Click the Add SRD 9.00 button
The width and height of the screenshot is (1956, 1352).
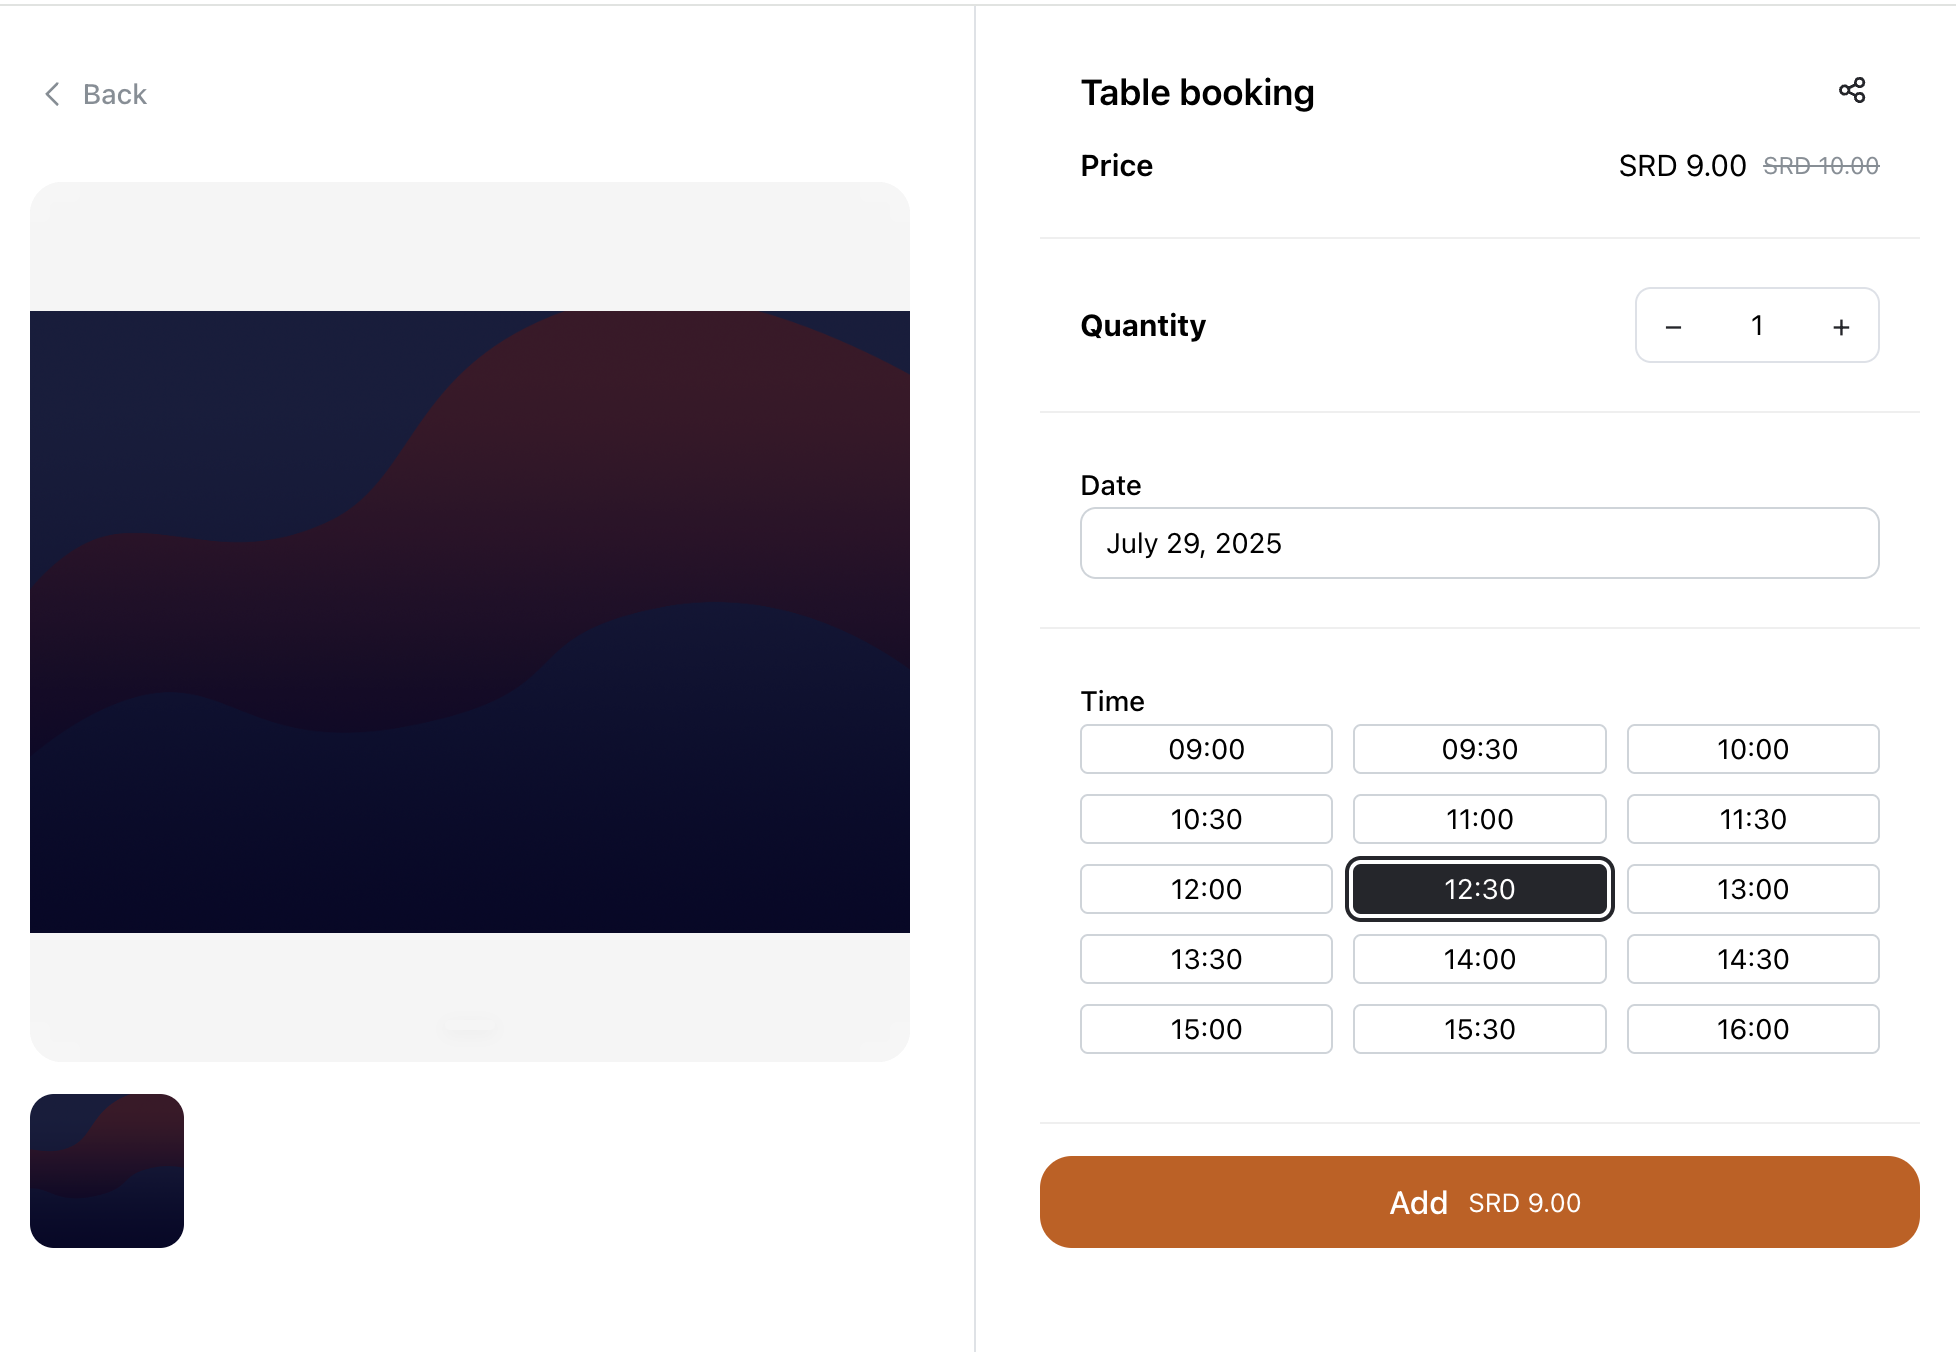1479,1202
